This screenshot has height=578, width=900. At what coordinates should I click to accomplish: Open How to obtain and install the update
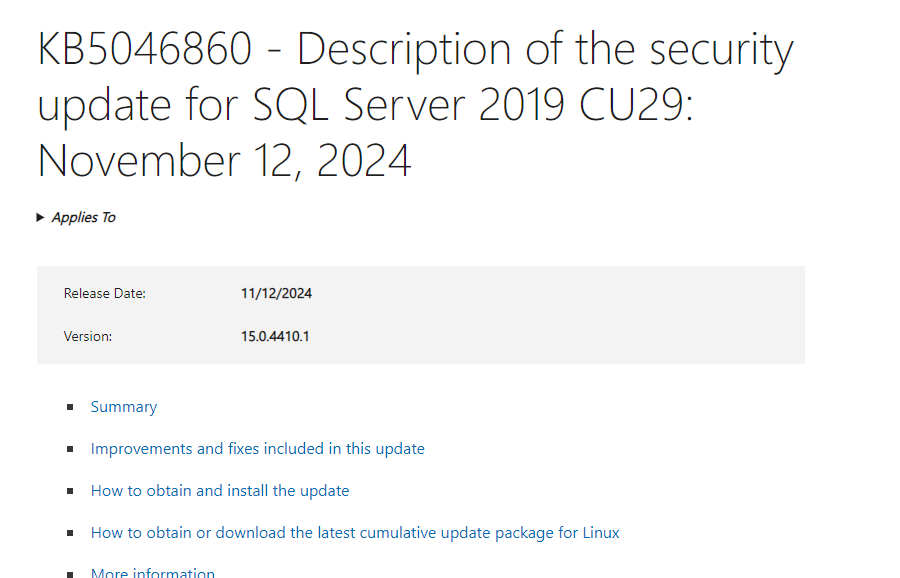point(220,491)
